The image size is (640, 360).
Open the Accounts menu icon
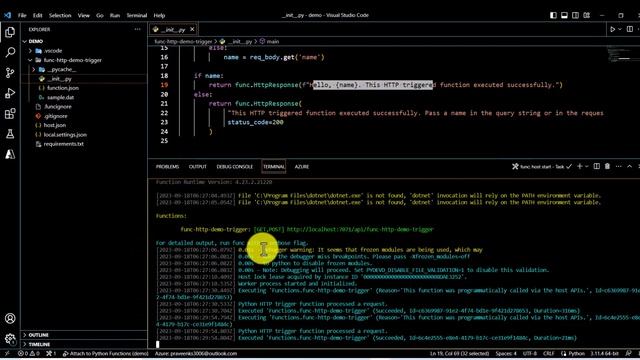pyautogui.click(x=10, y=318)
